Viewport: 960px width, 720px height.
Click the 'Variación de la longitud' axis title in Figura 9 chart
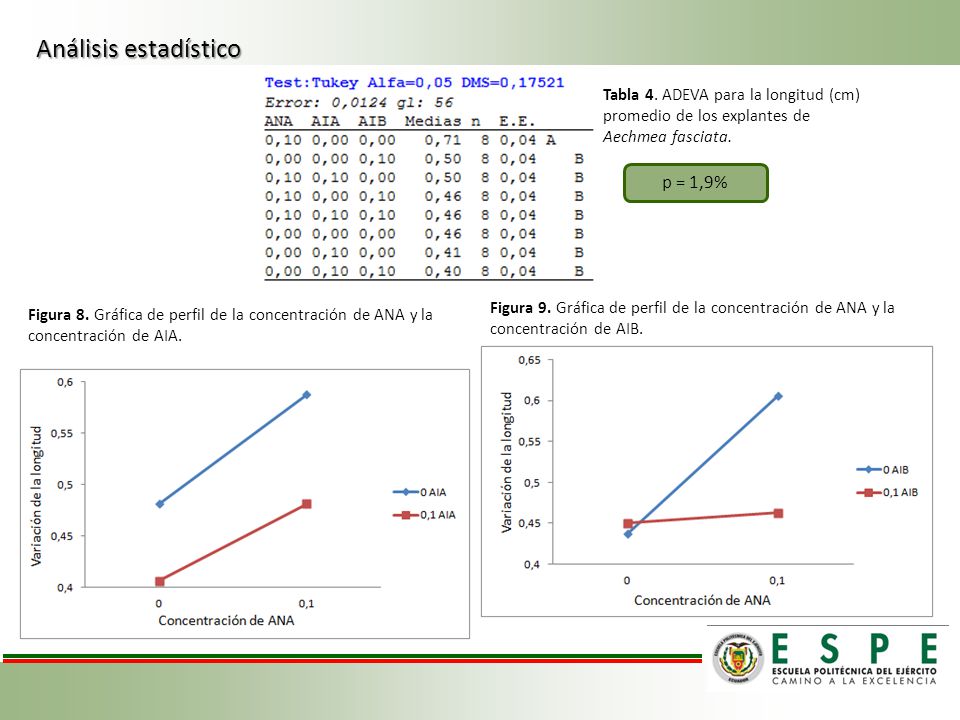tap(506, 462)
